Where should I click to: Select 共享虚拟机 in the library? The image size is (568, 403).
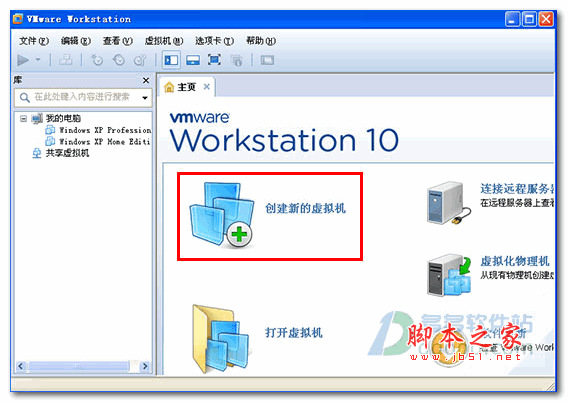67,153
